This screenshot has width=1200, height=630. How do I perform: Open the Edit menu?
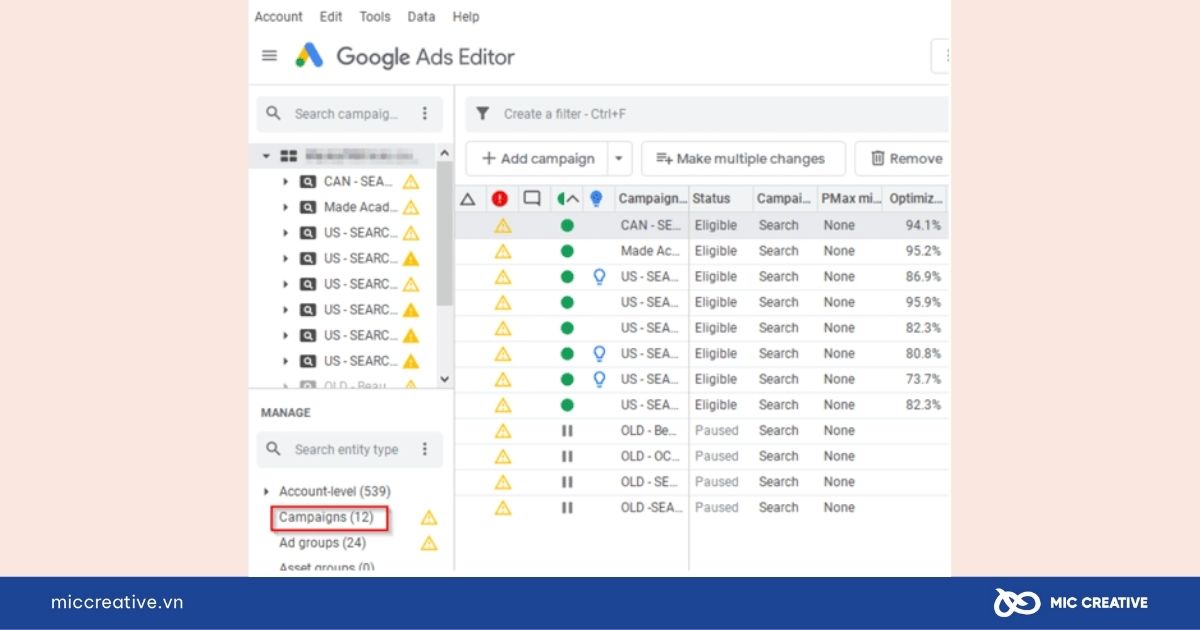click(331, 17)
